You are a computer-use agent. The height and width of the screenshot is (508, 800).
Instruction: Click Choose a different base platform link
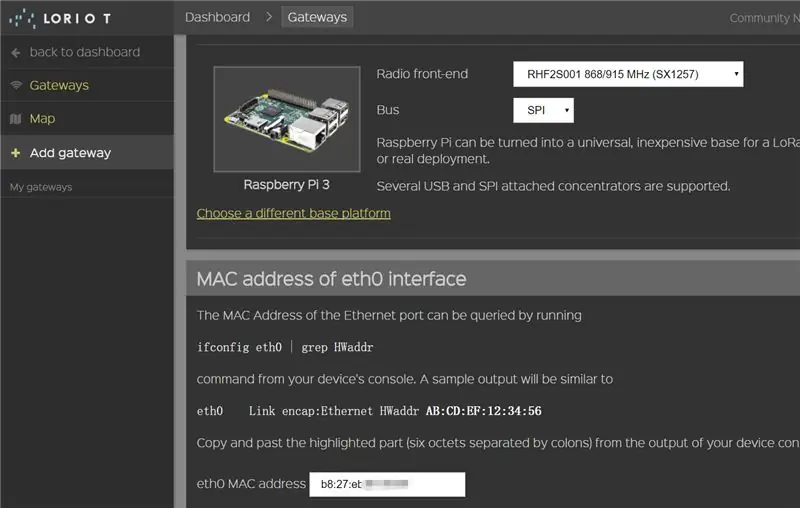coord(294,213)
